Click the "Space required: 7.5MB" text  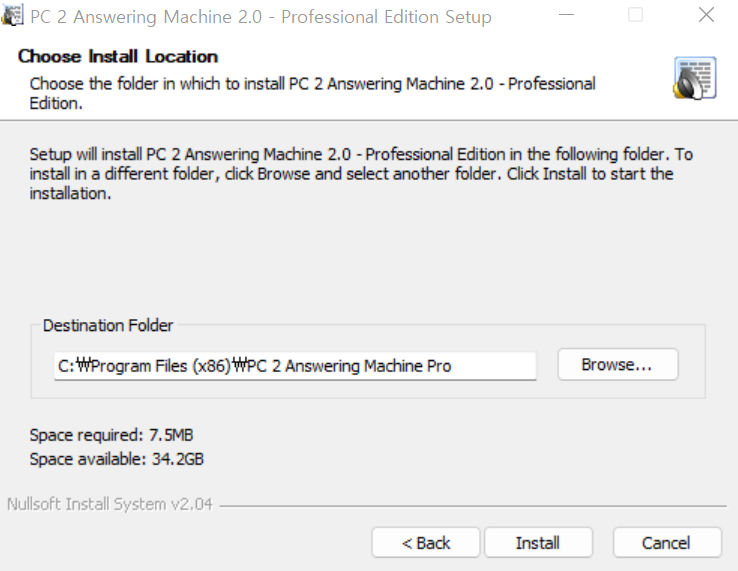tap(112, 435)
